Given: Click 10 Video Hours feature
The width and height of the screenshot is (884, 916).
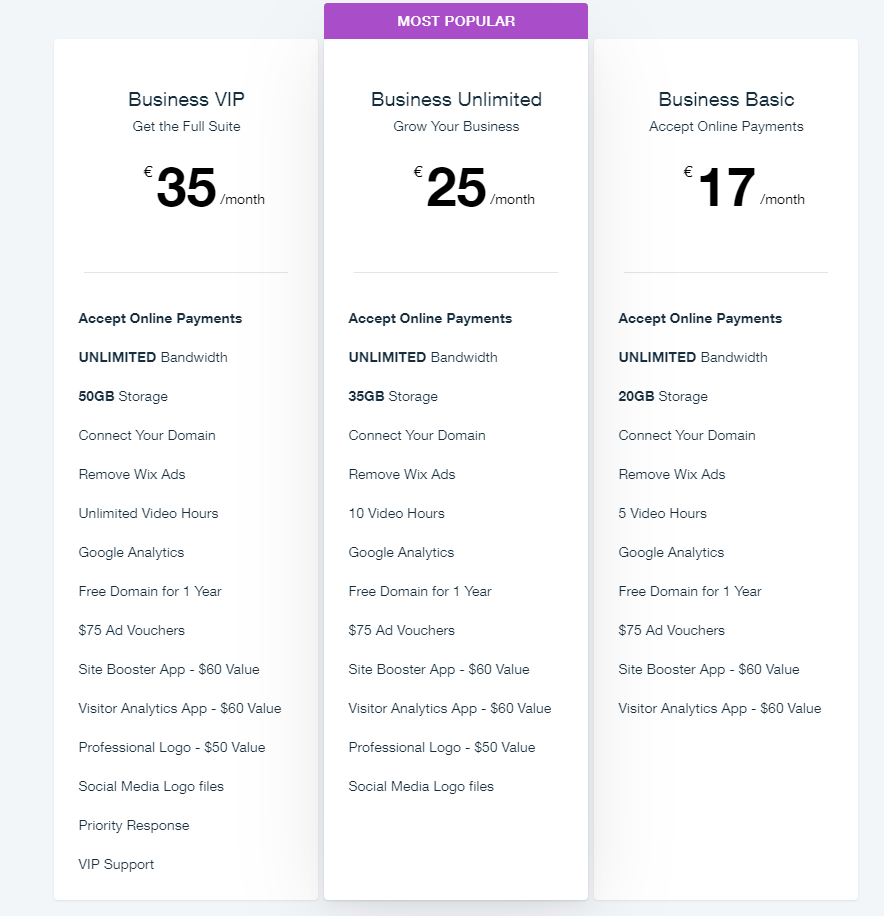Looking at the screenshot, I should (397, 513).
